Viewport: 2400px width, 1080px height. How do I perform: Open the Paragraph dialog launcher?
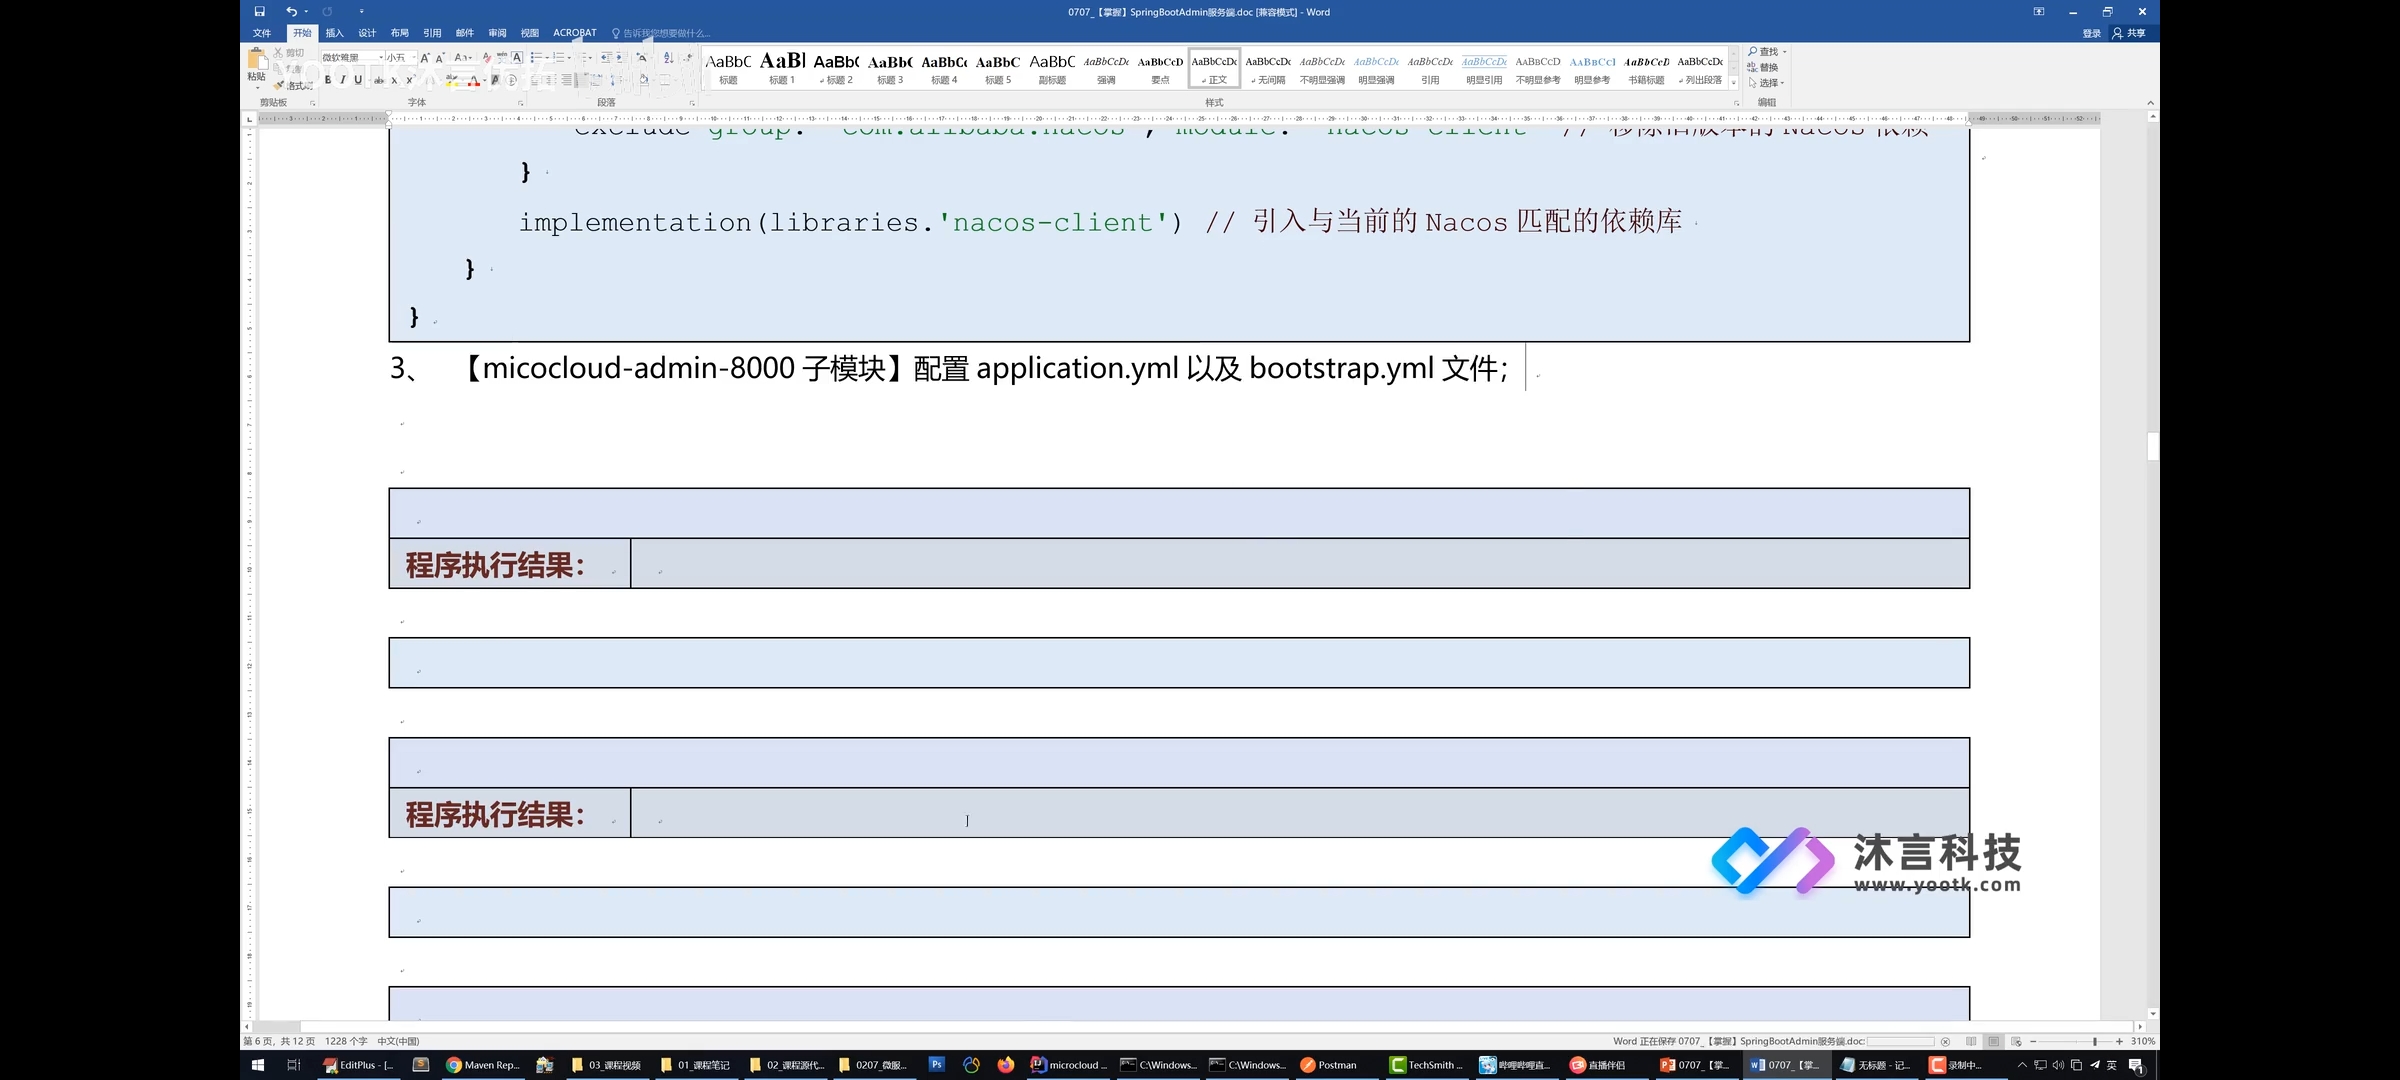tap(692, 103)
